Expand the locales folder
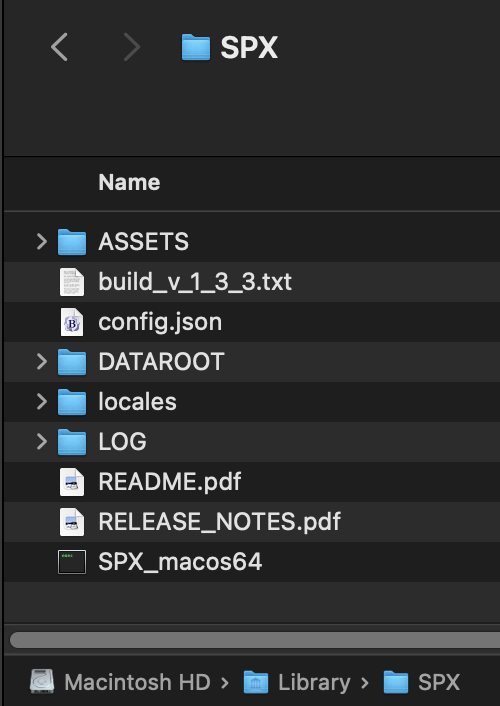 (x=42, y=401)
